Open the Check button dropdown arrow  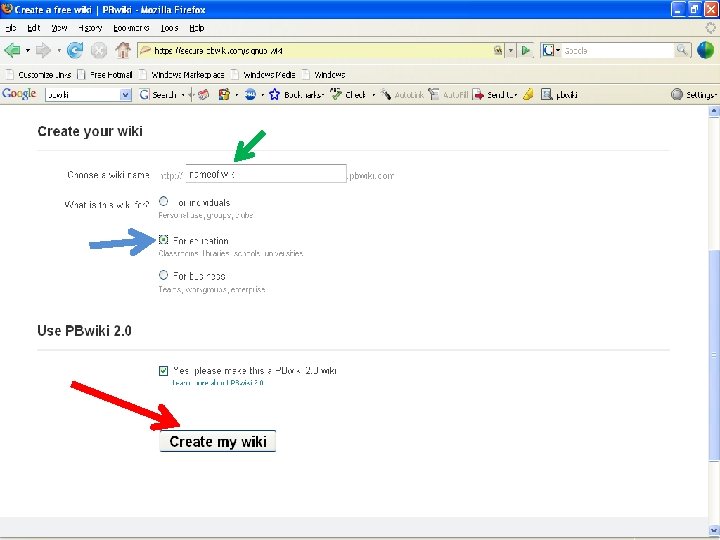coord(373,95)
